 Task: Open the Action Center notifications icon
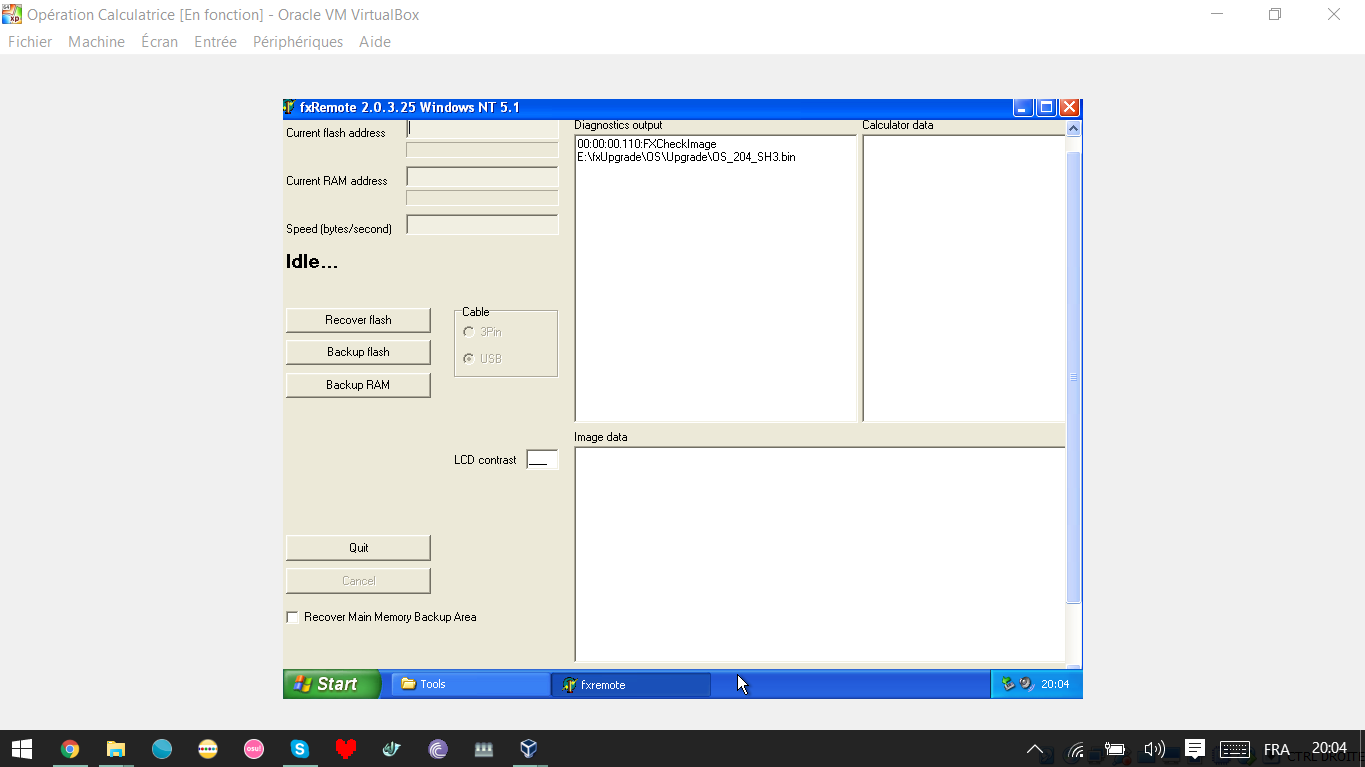tap(1194, 748)
